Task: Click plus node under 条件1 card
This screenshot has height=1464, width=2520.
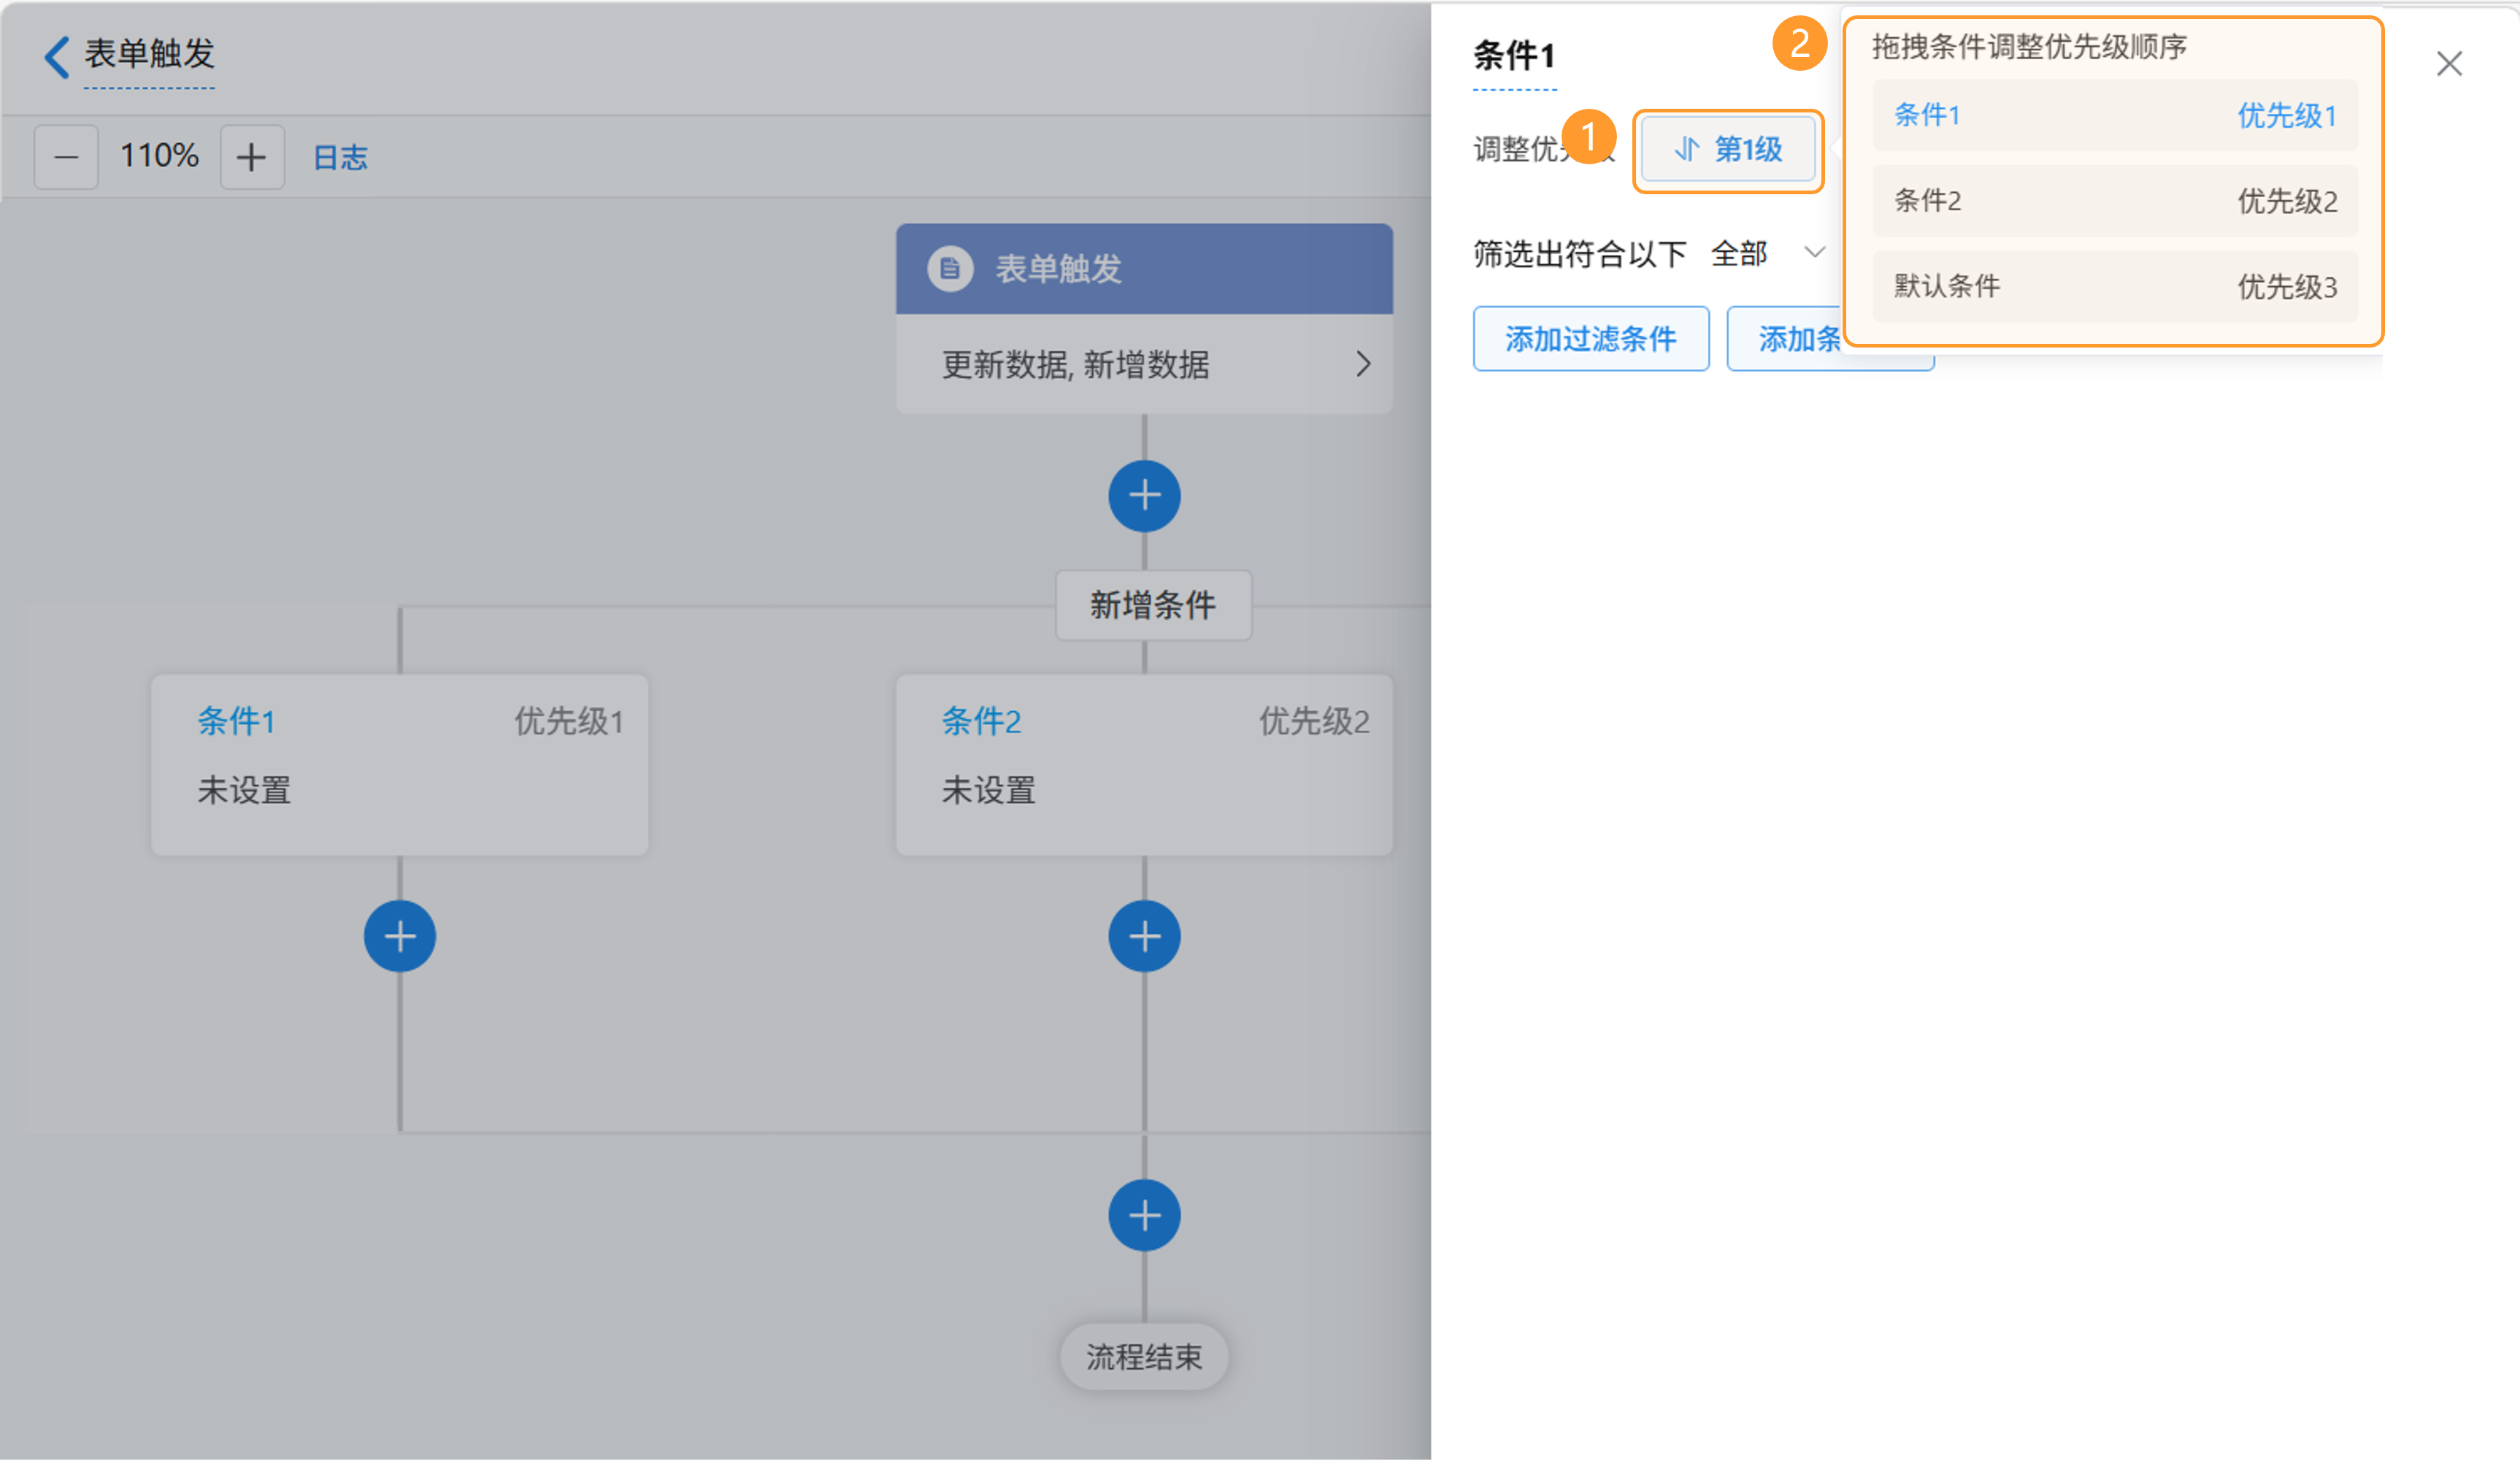Action: (x=399, y=936)
